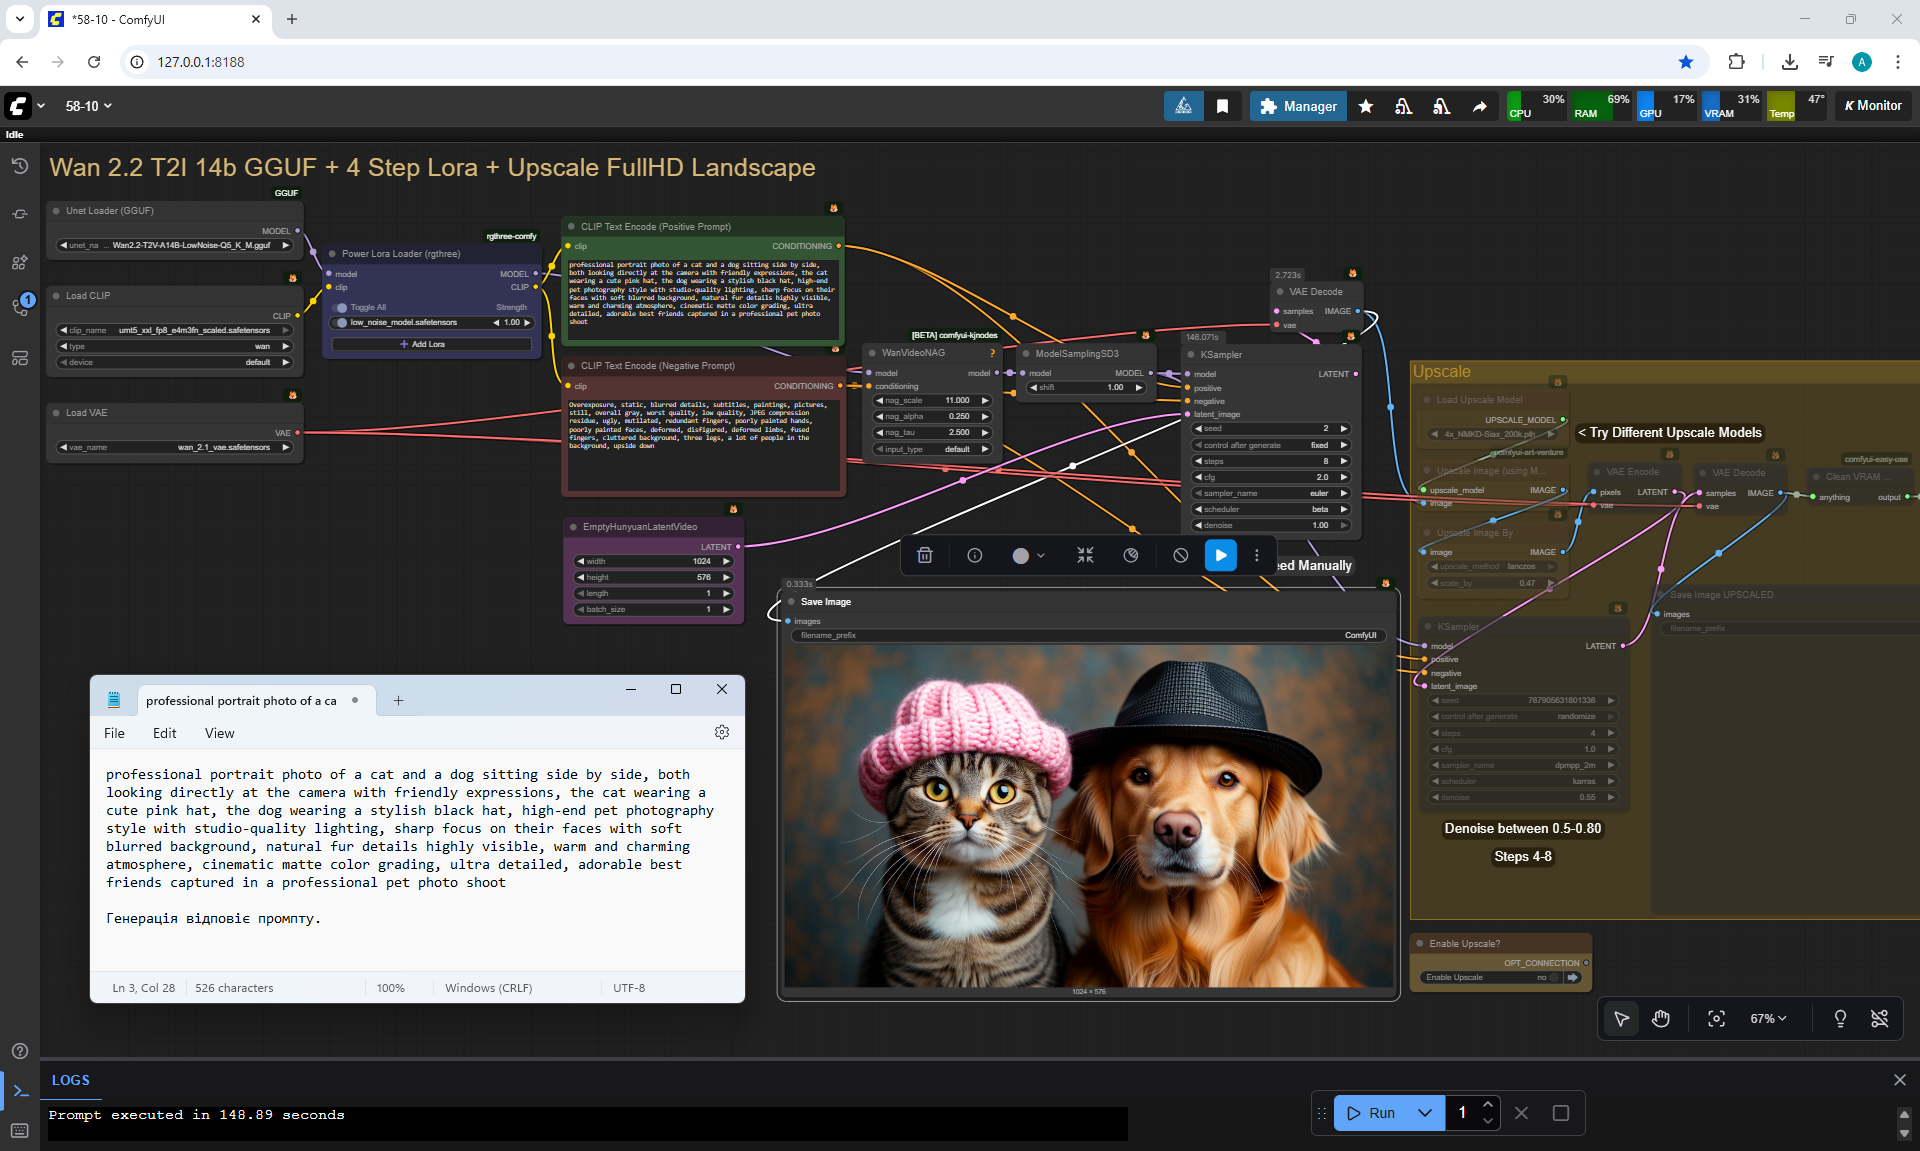Click the node info icon

(975, 556)
